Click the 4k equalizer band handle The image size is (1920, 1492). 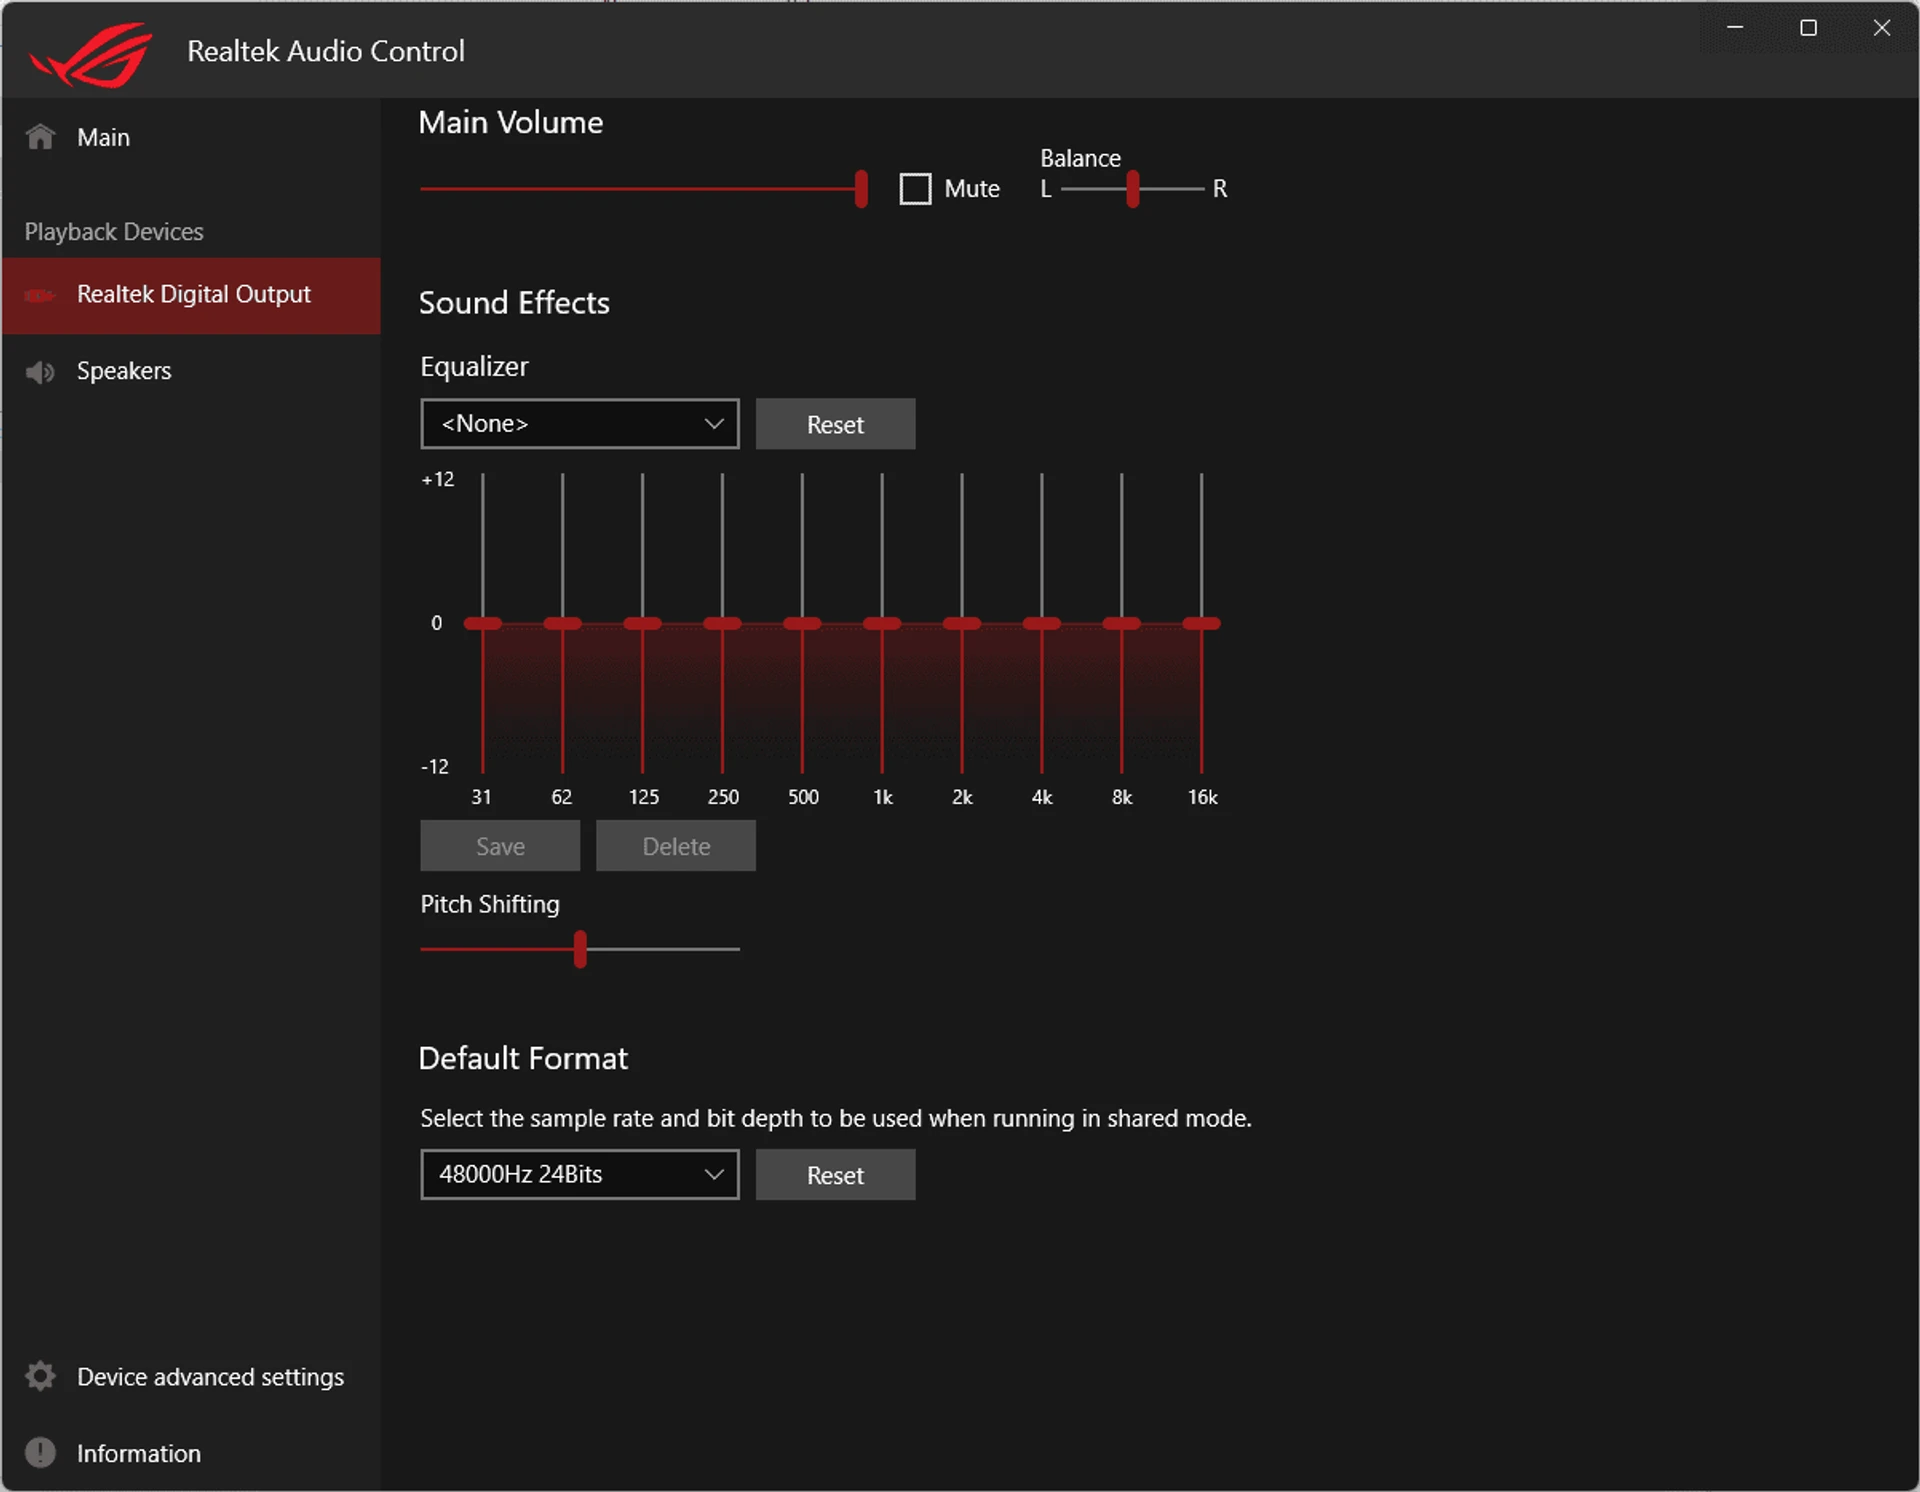tap(1042, 624)
